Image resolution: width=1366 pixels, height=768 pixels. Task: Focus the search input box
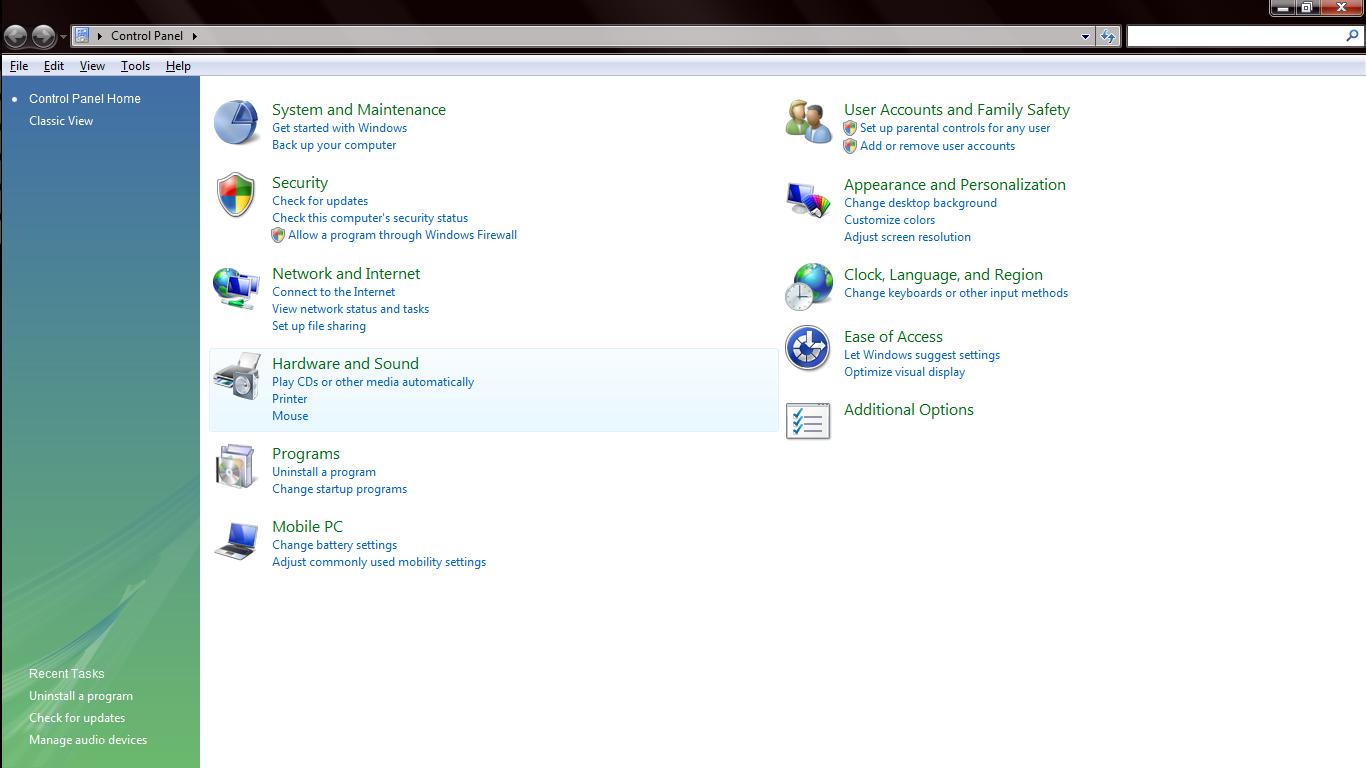pos(1236,36)
